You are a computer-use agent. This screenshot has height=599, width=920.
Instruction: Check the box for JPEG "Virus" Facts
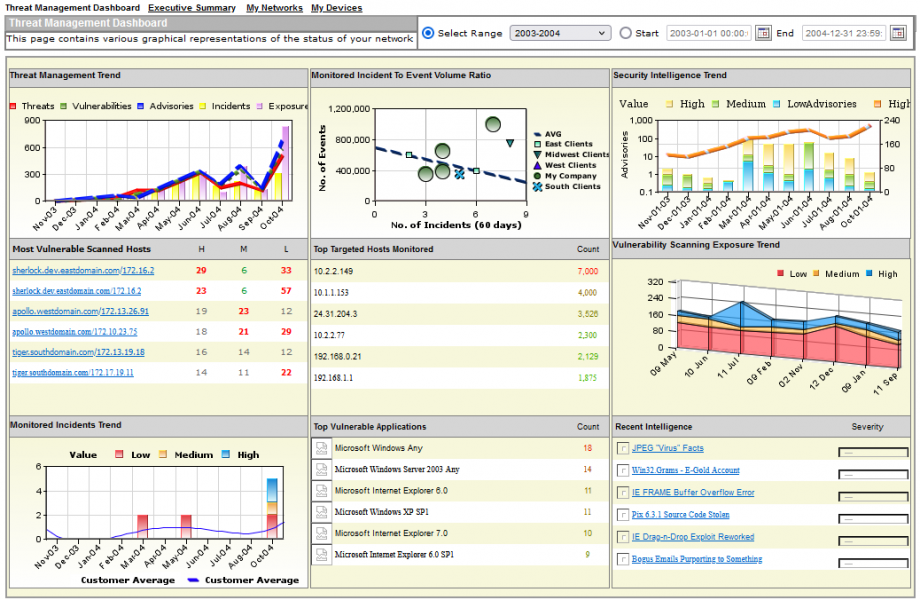(623, 449)
